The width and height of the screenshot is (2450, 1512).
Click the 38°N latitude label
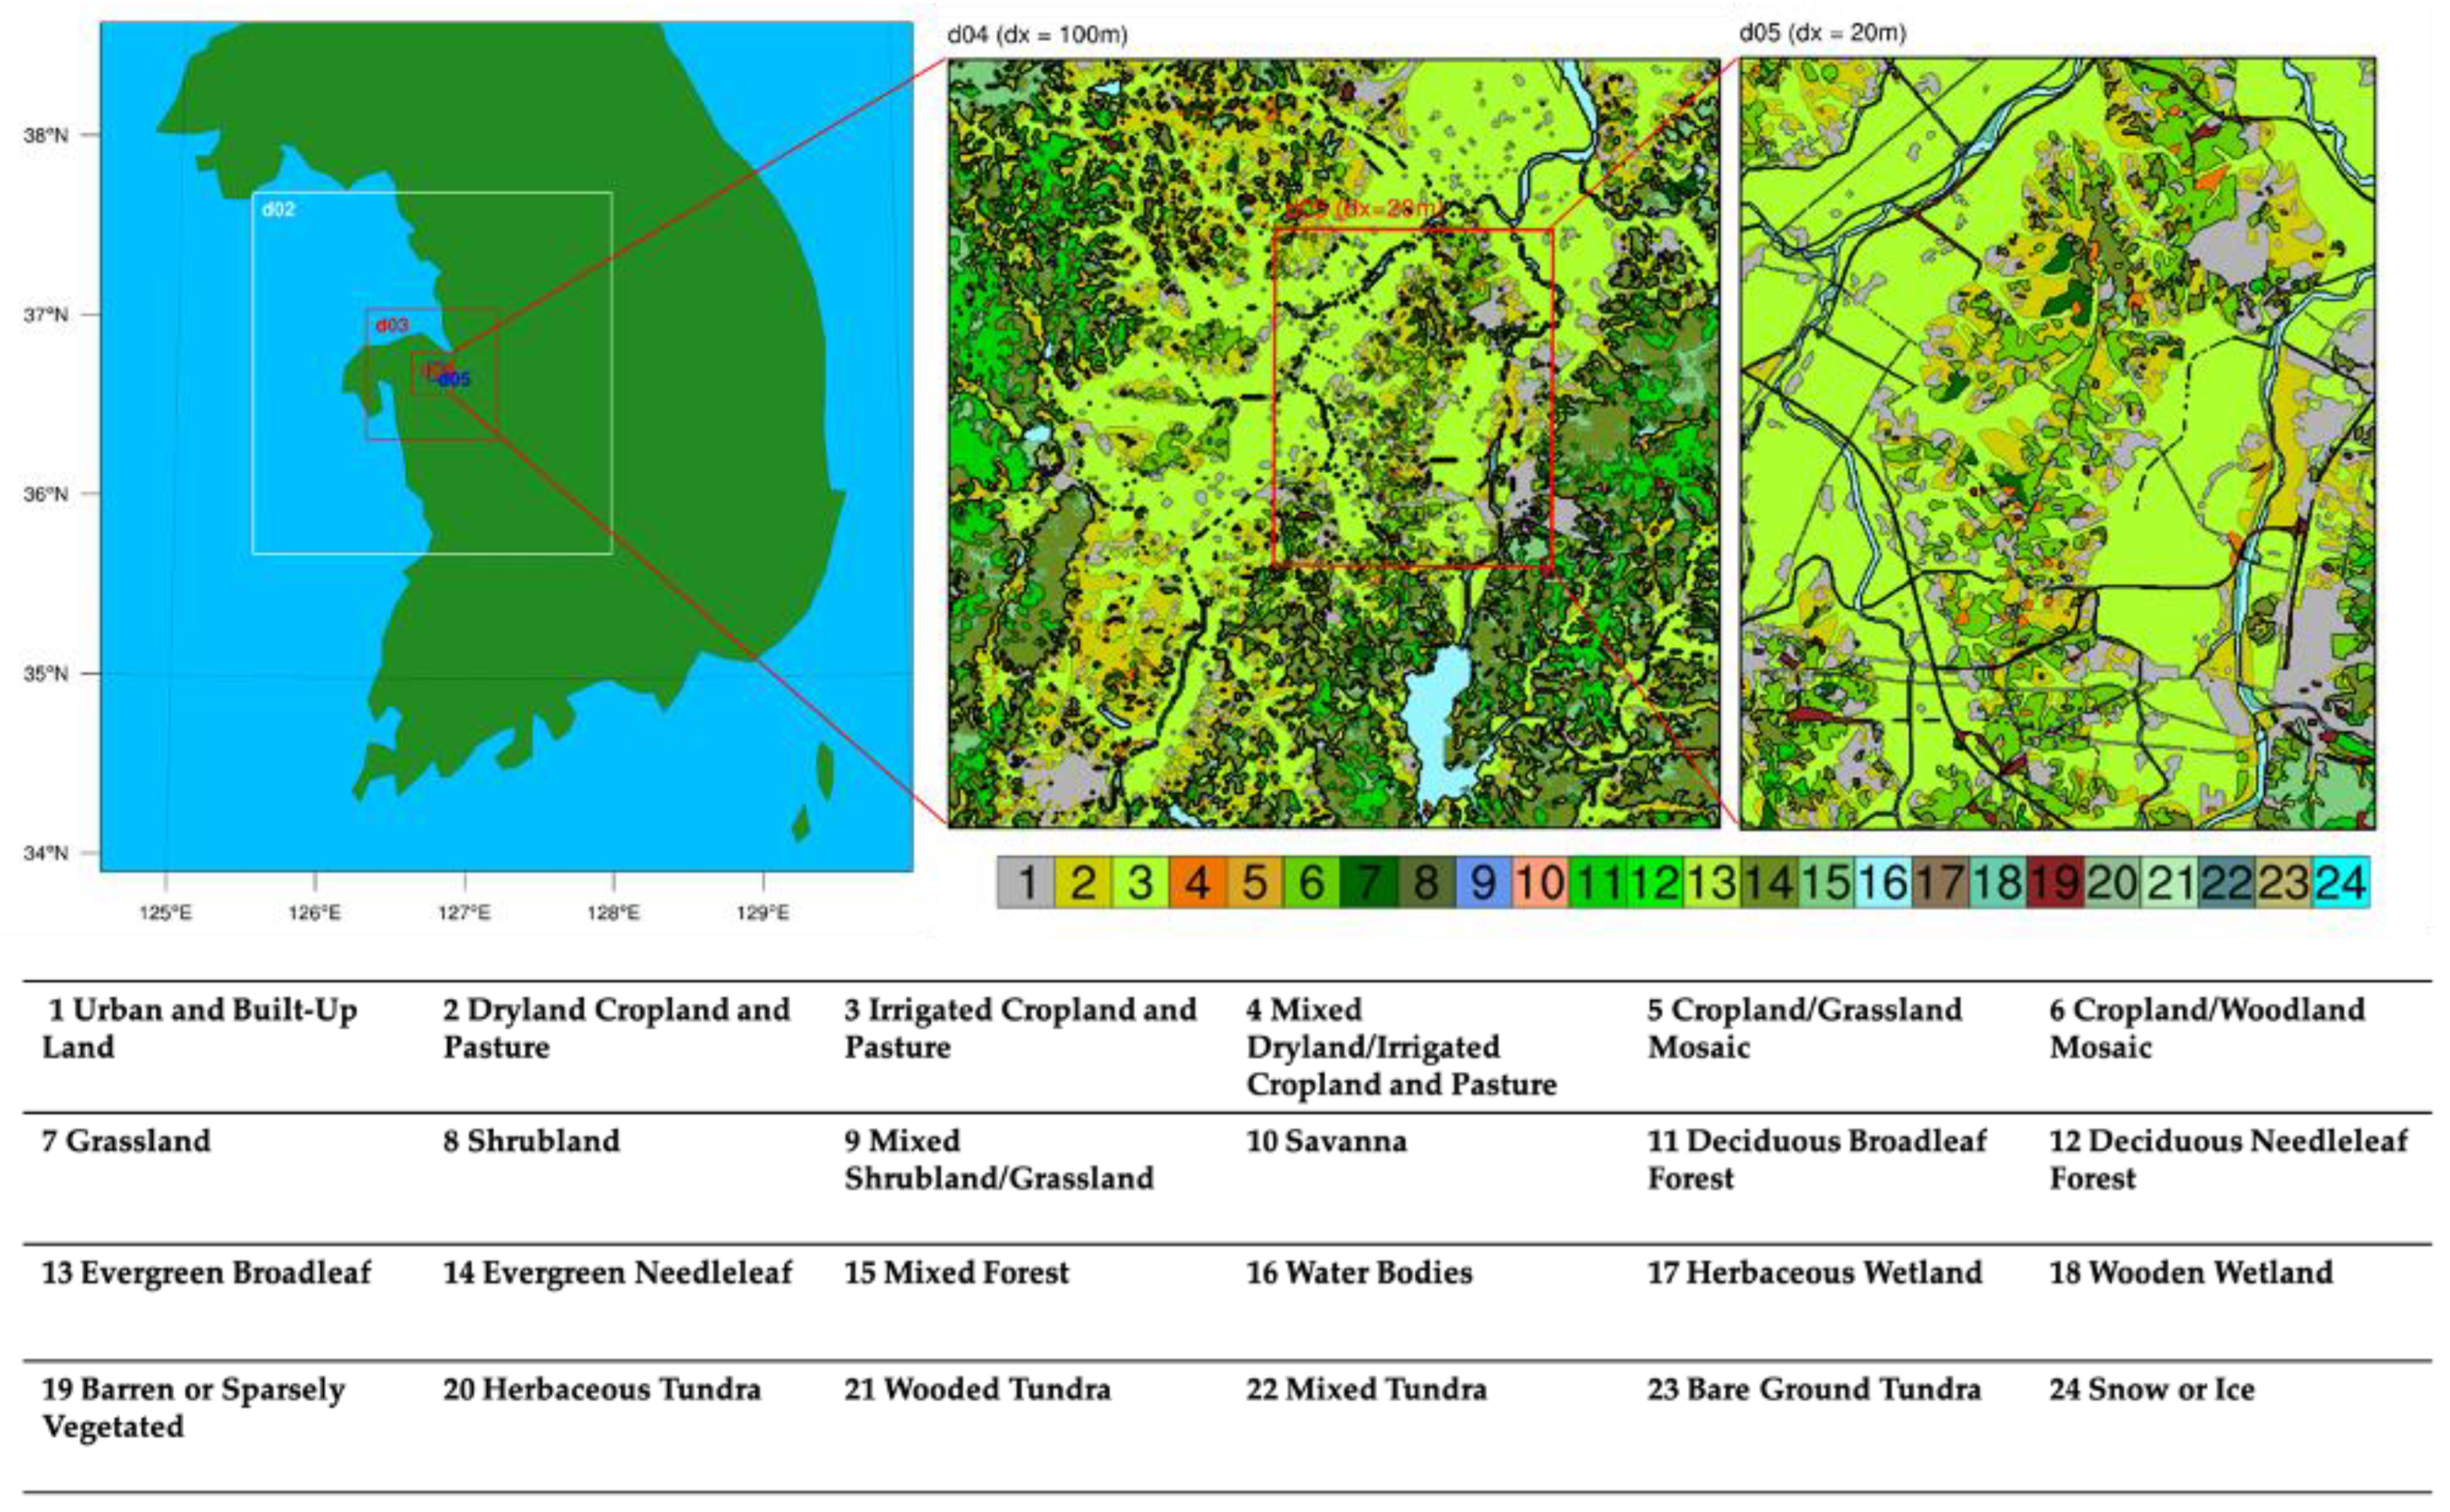pos(46,135)
